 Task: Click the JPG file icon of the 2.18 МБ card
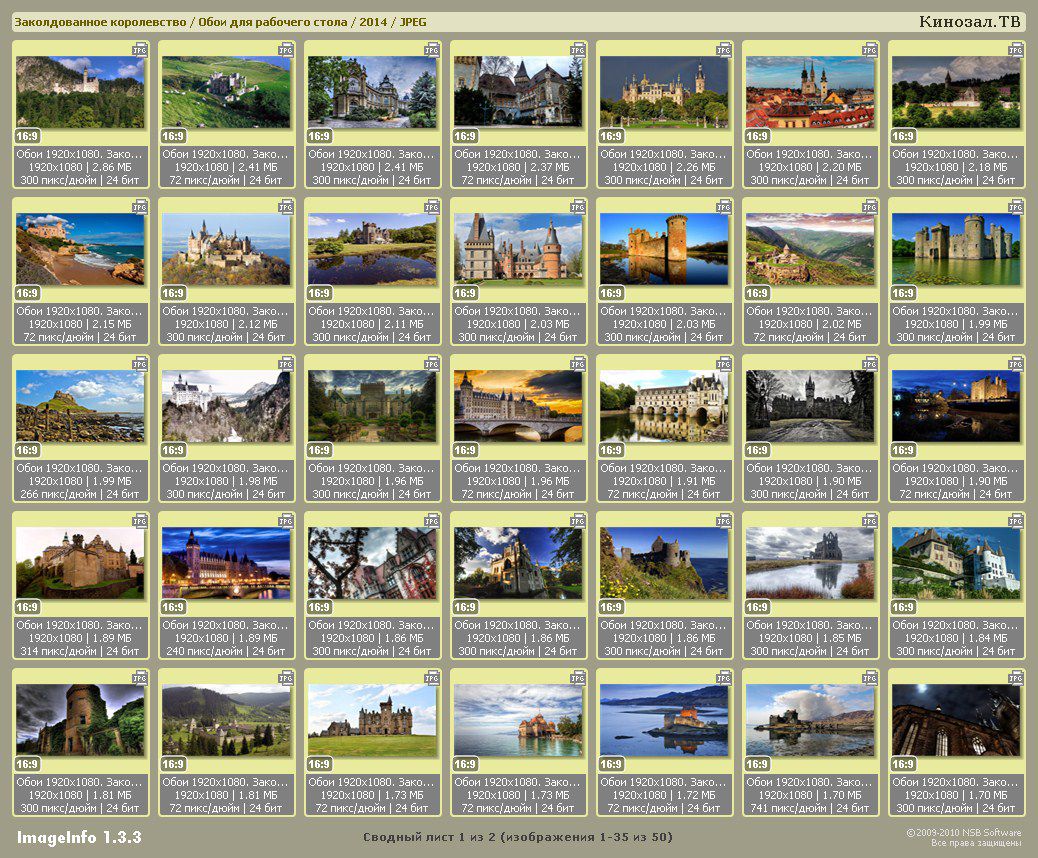click(x=1015, y=50)
